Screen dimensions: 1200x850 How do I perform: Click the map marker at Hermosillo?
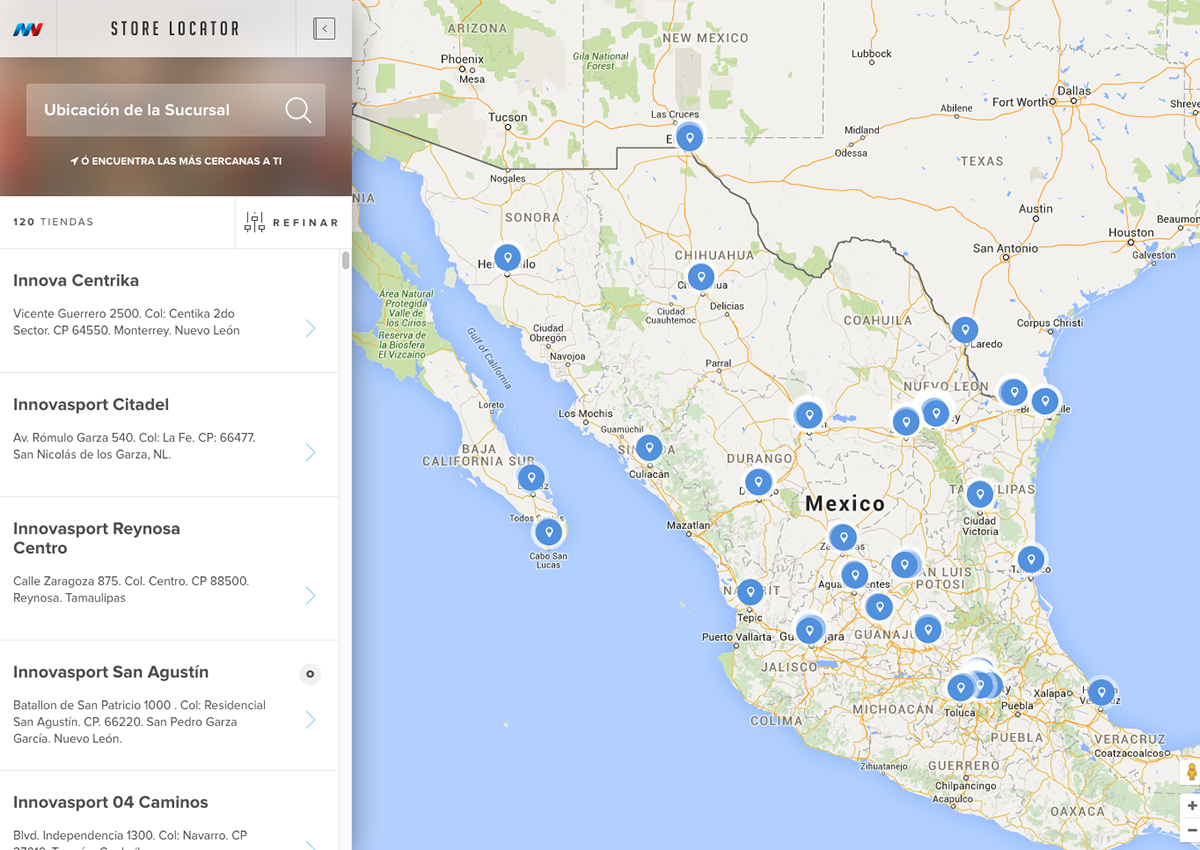pyautogui.click(x=508, y=258)
